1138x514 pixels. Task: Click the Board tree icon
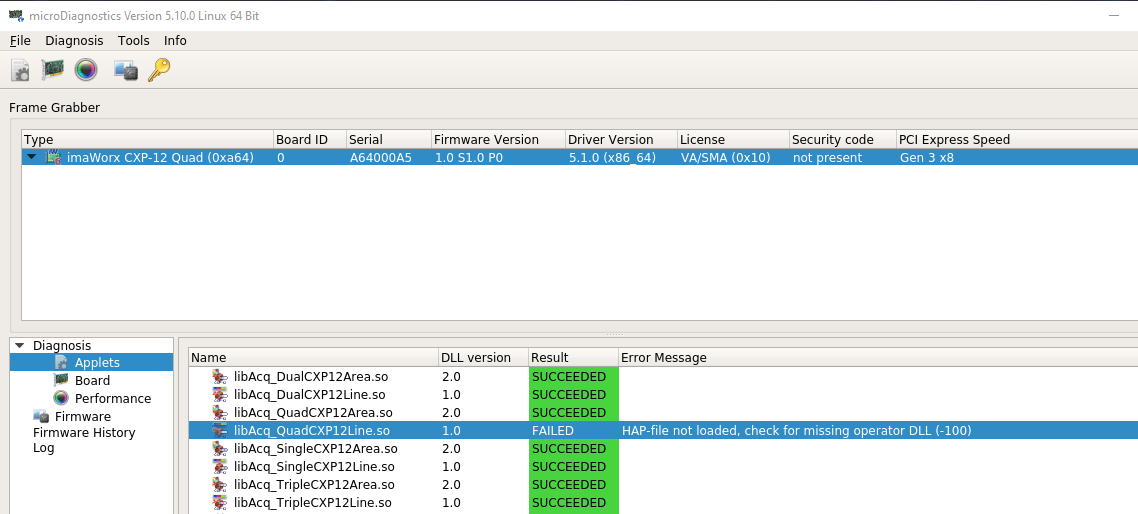[x=62, y=380]
